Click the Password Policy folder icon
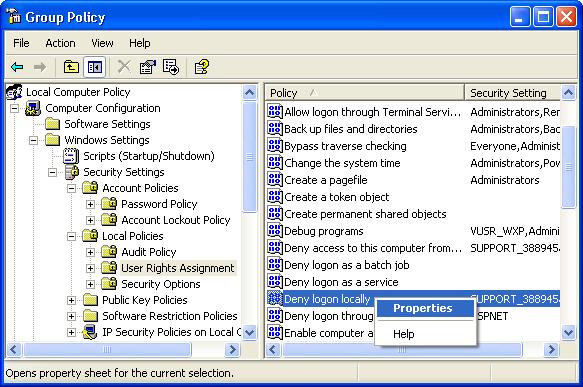 [109, 204]
